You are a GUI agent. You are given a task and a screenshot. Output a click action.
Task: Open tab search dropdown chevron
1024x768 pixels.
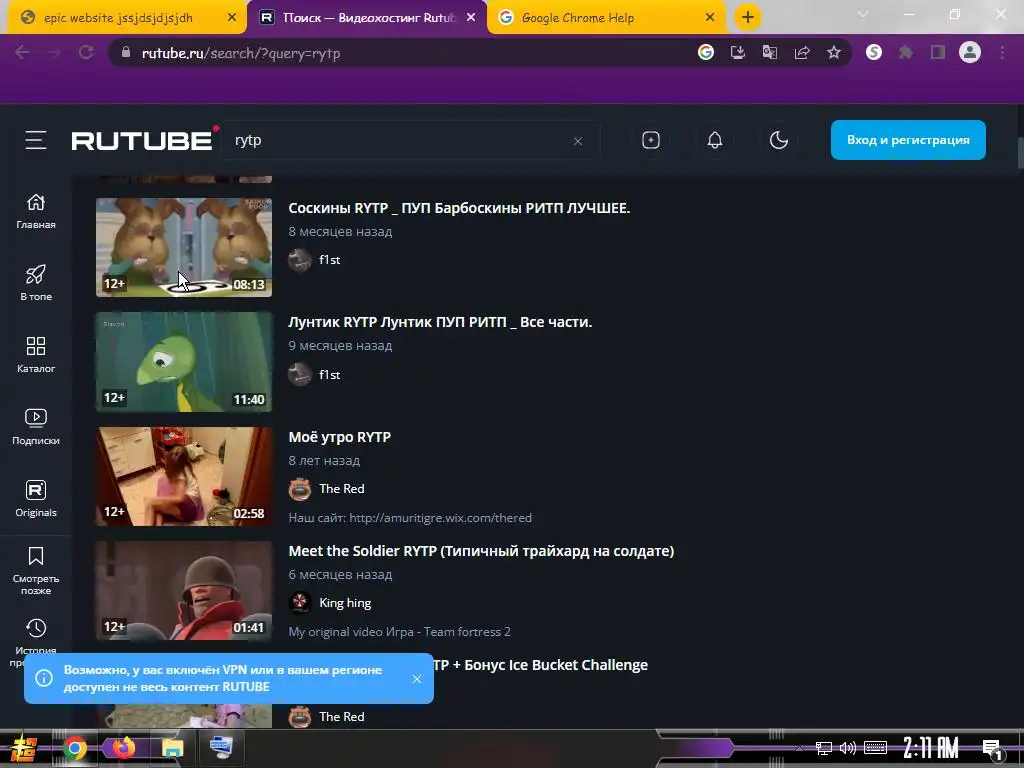click(x=863, y=14)
